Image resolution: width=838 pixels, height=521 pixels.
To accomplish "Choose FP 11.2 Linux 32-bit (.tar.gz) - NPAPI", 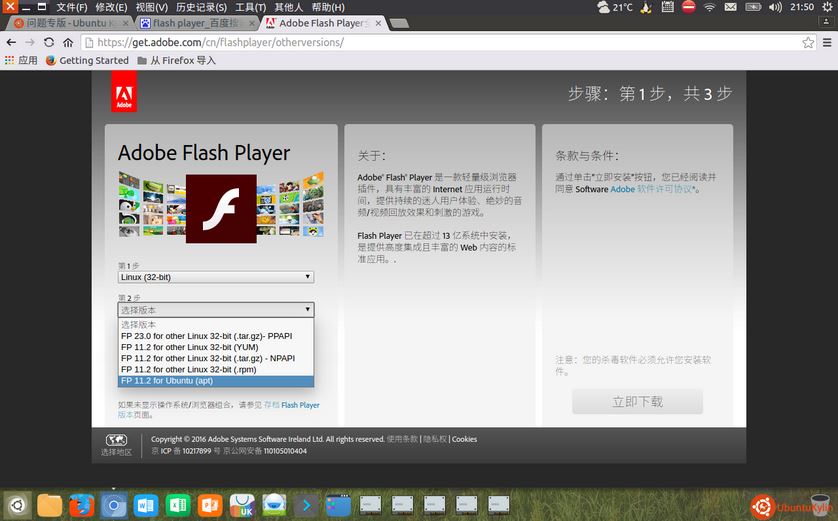I will (216, 359).
